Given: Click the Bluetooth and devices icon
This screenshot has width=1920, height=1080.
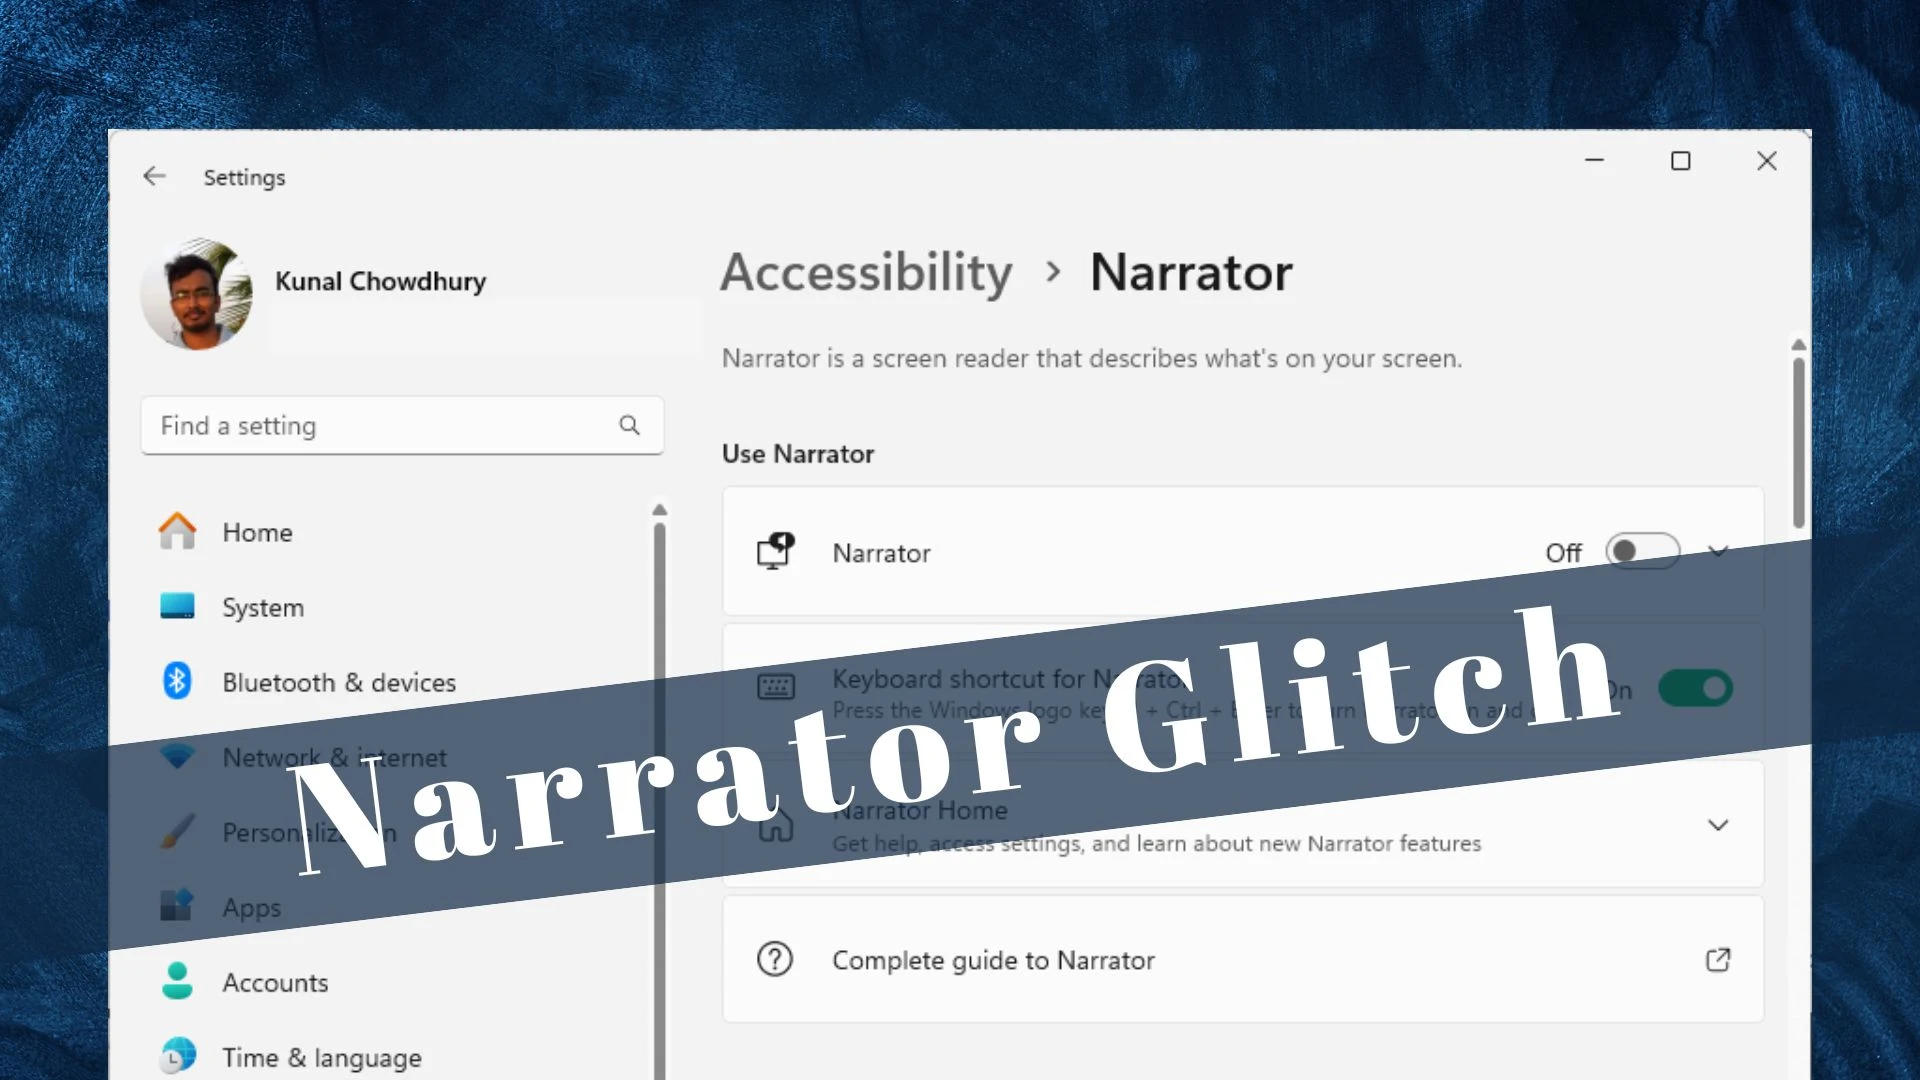Looking at the screenshot, I should point(177,682).
